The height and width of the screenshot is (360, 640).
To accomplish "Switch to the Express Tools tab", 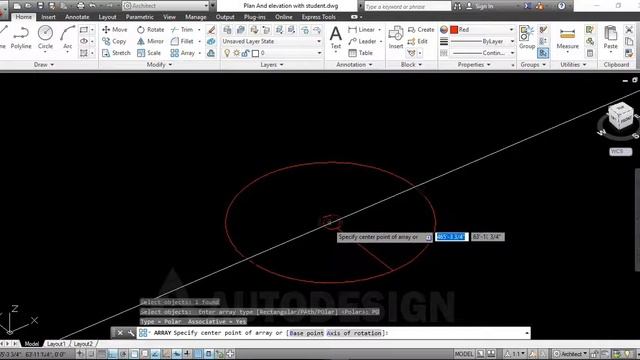I will click(318, 17).
